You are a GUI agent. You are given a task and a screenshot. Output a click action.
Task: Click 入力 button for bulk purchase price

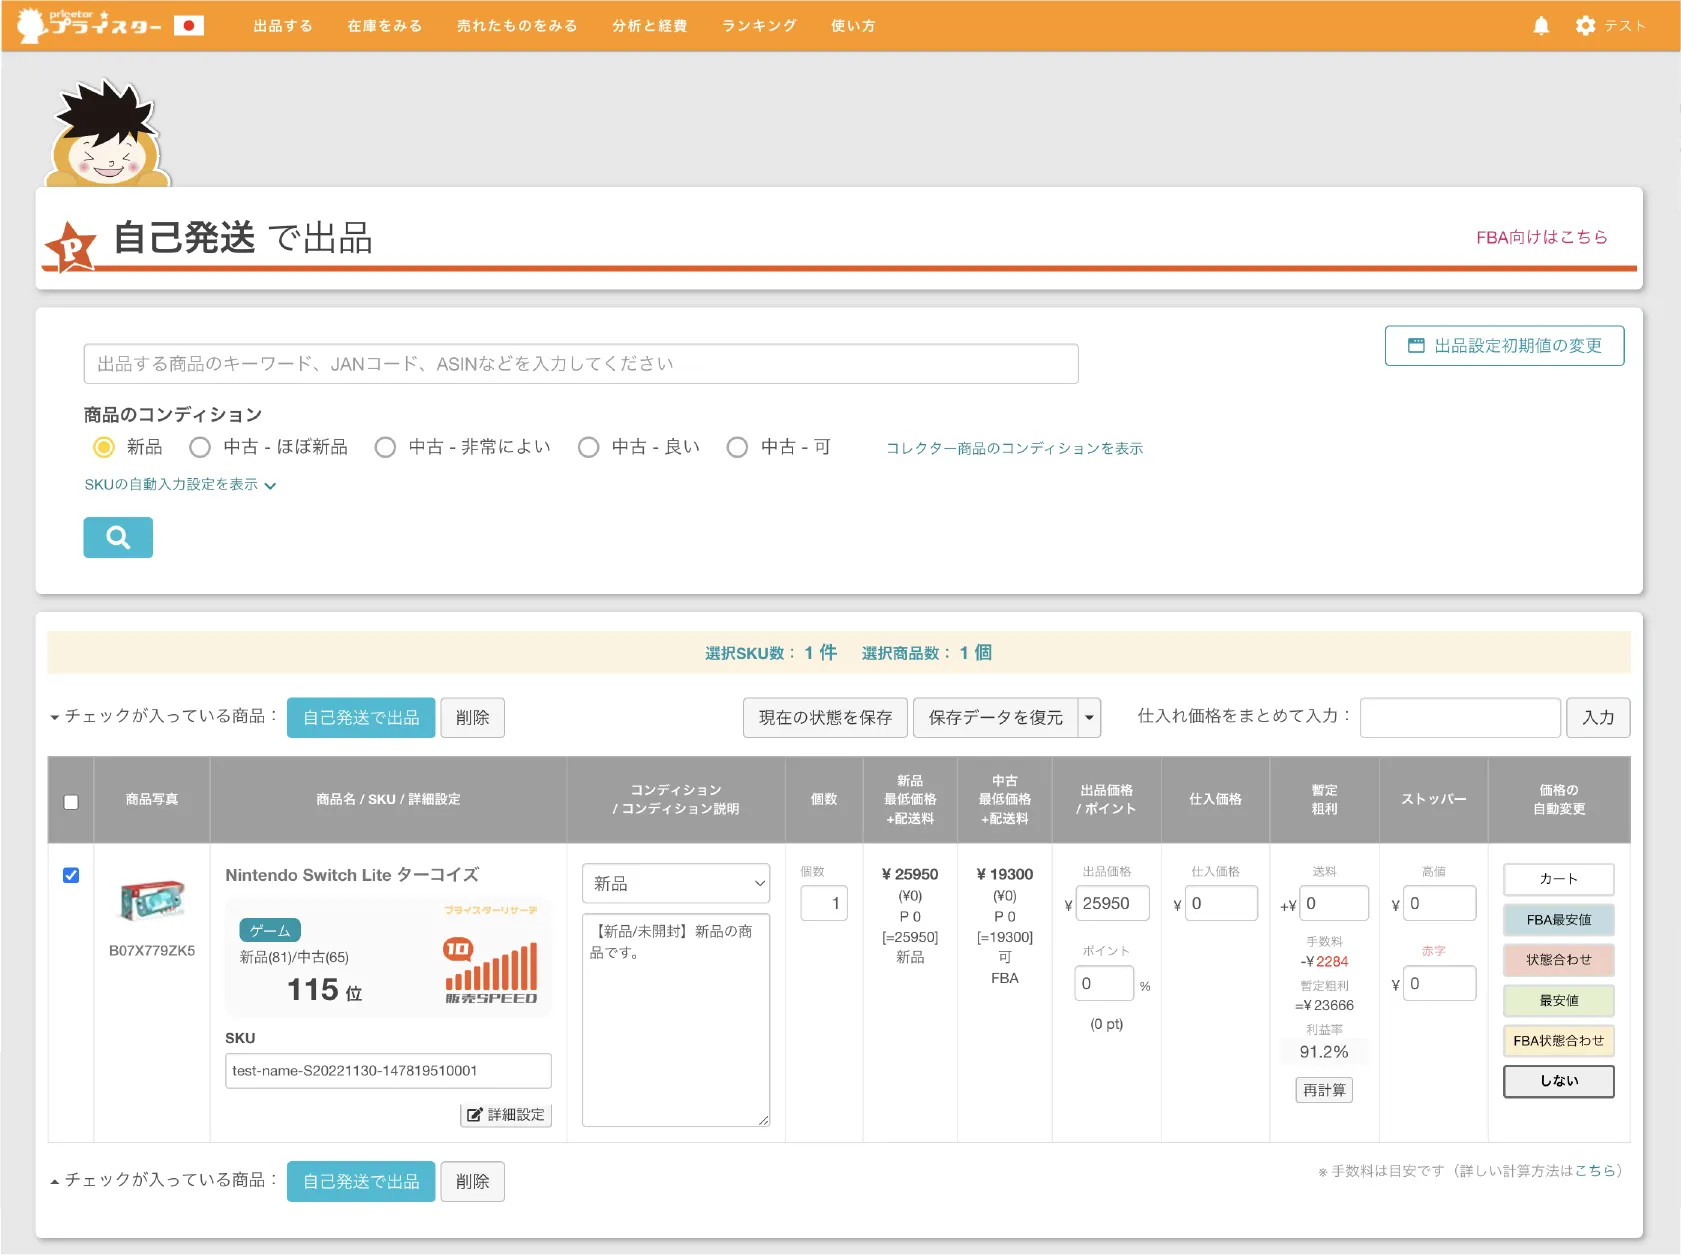click(x=1598, y=718)
